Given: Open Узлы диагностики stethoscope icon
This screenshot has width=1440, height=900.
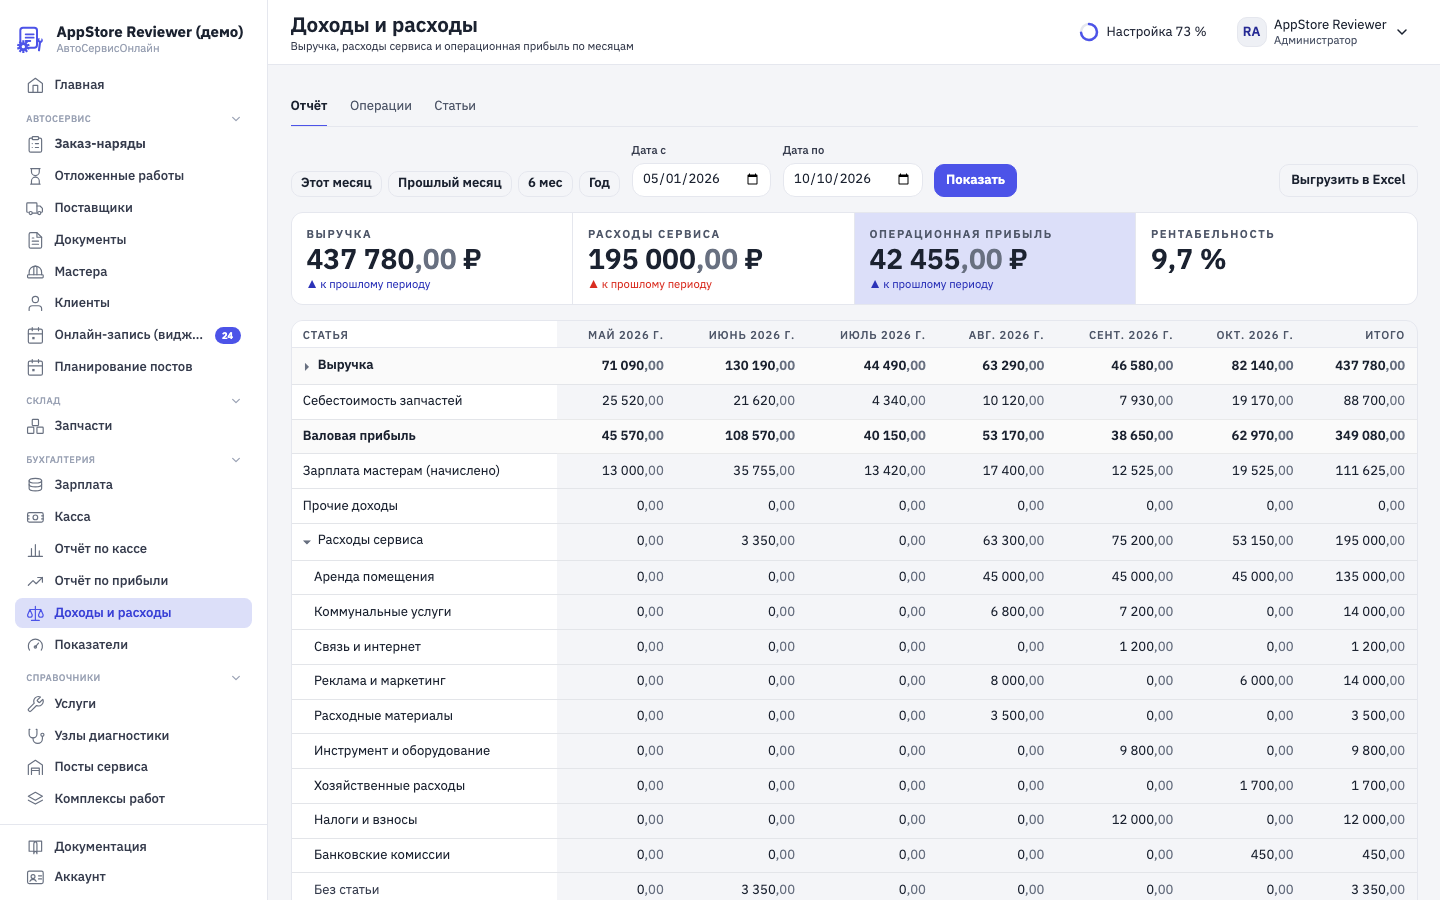Looking at the screenshot, I should click(35, 736).
